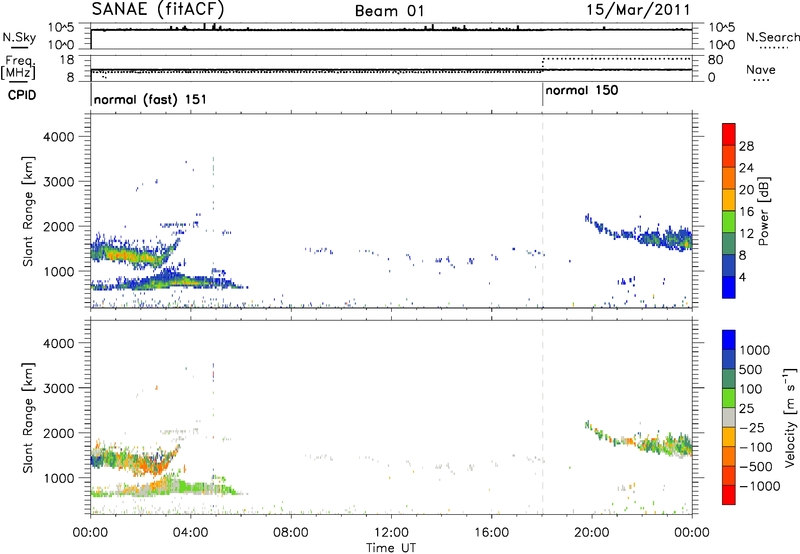Click the red bottom of the Velocity color bar
Screen dimensions: 800x554
tap(729, 494)
